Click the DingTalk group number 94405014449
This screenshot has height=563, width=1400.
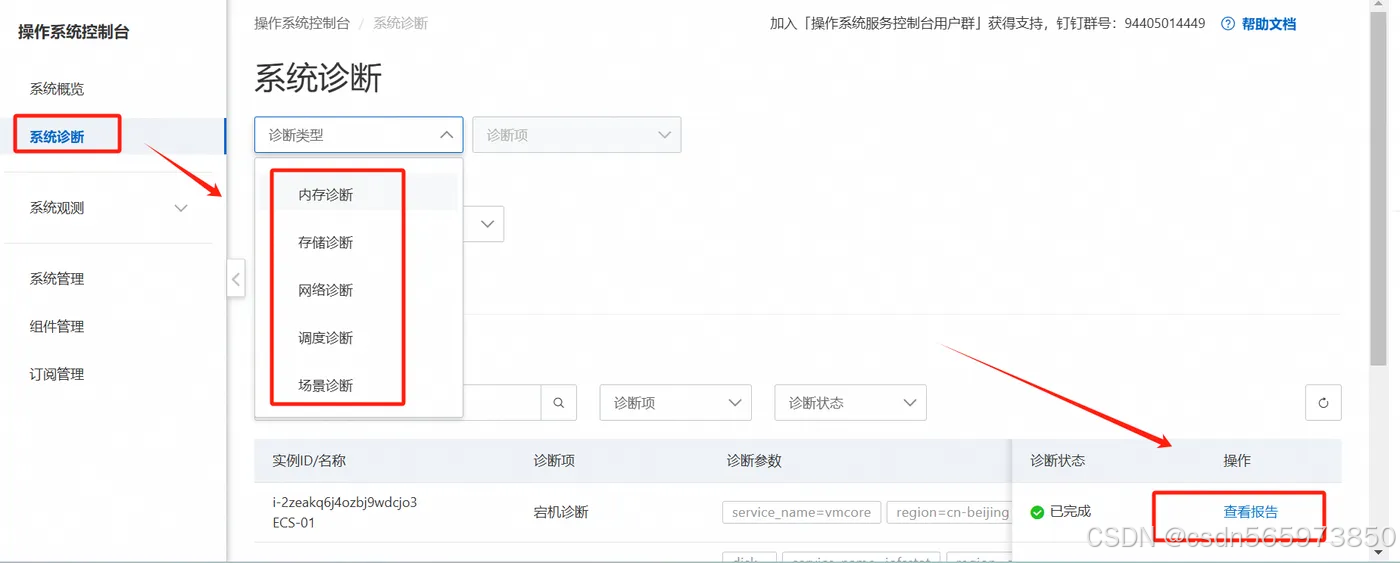point(1165,24)
